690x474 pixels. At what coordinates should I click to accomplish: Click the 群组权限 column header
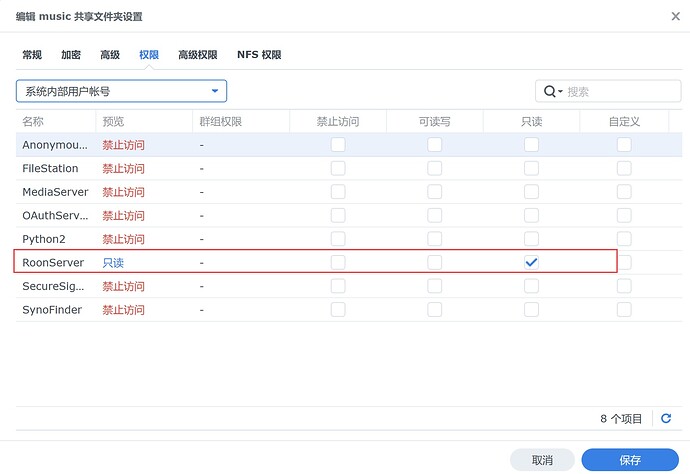pos(241,121)
